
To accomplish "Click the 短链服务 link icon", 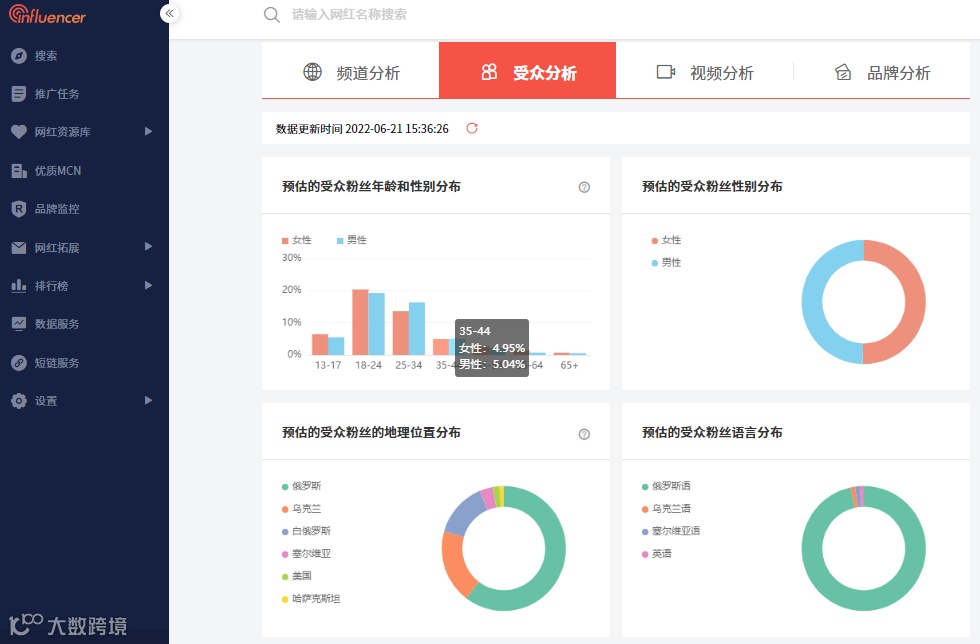I will click(19, 363).
